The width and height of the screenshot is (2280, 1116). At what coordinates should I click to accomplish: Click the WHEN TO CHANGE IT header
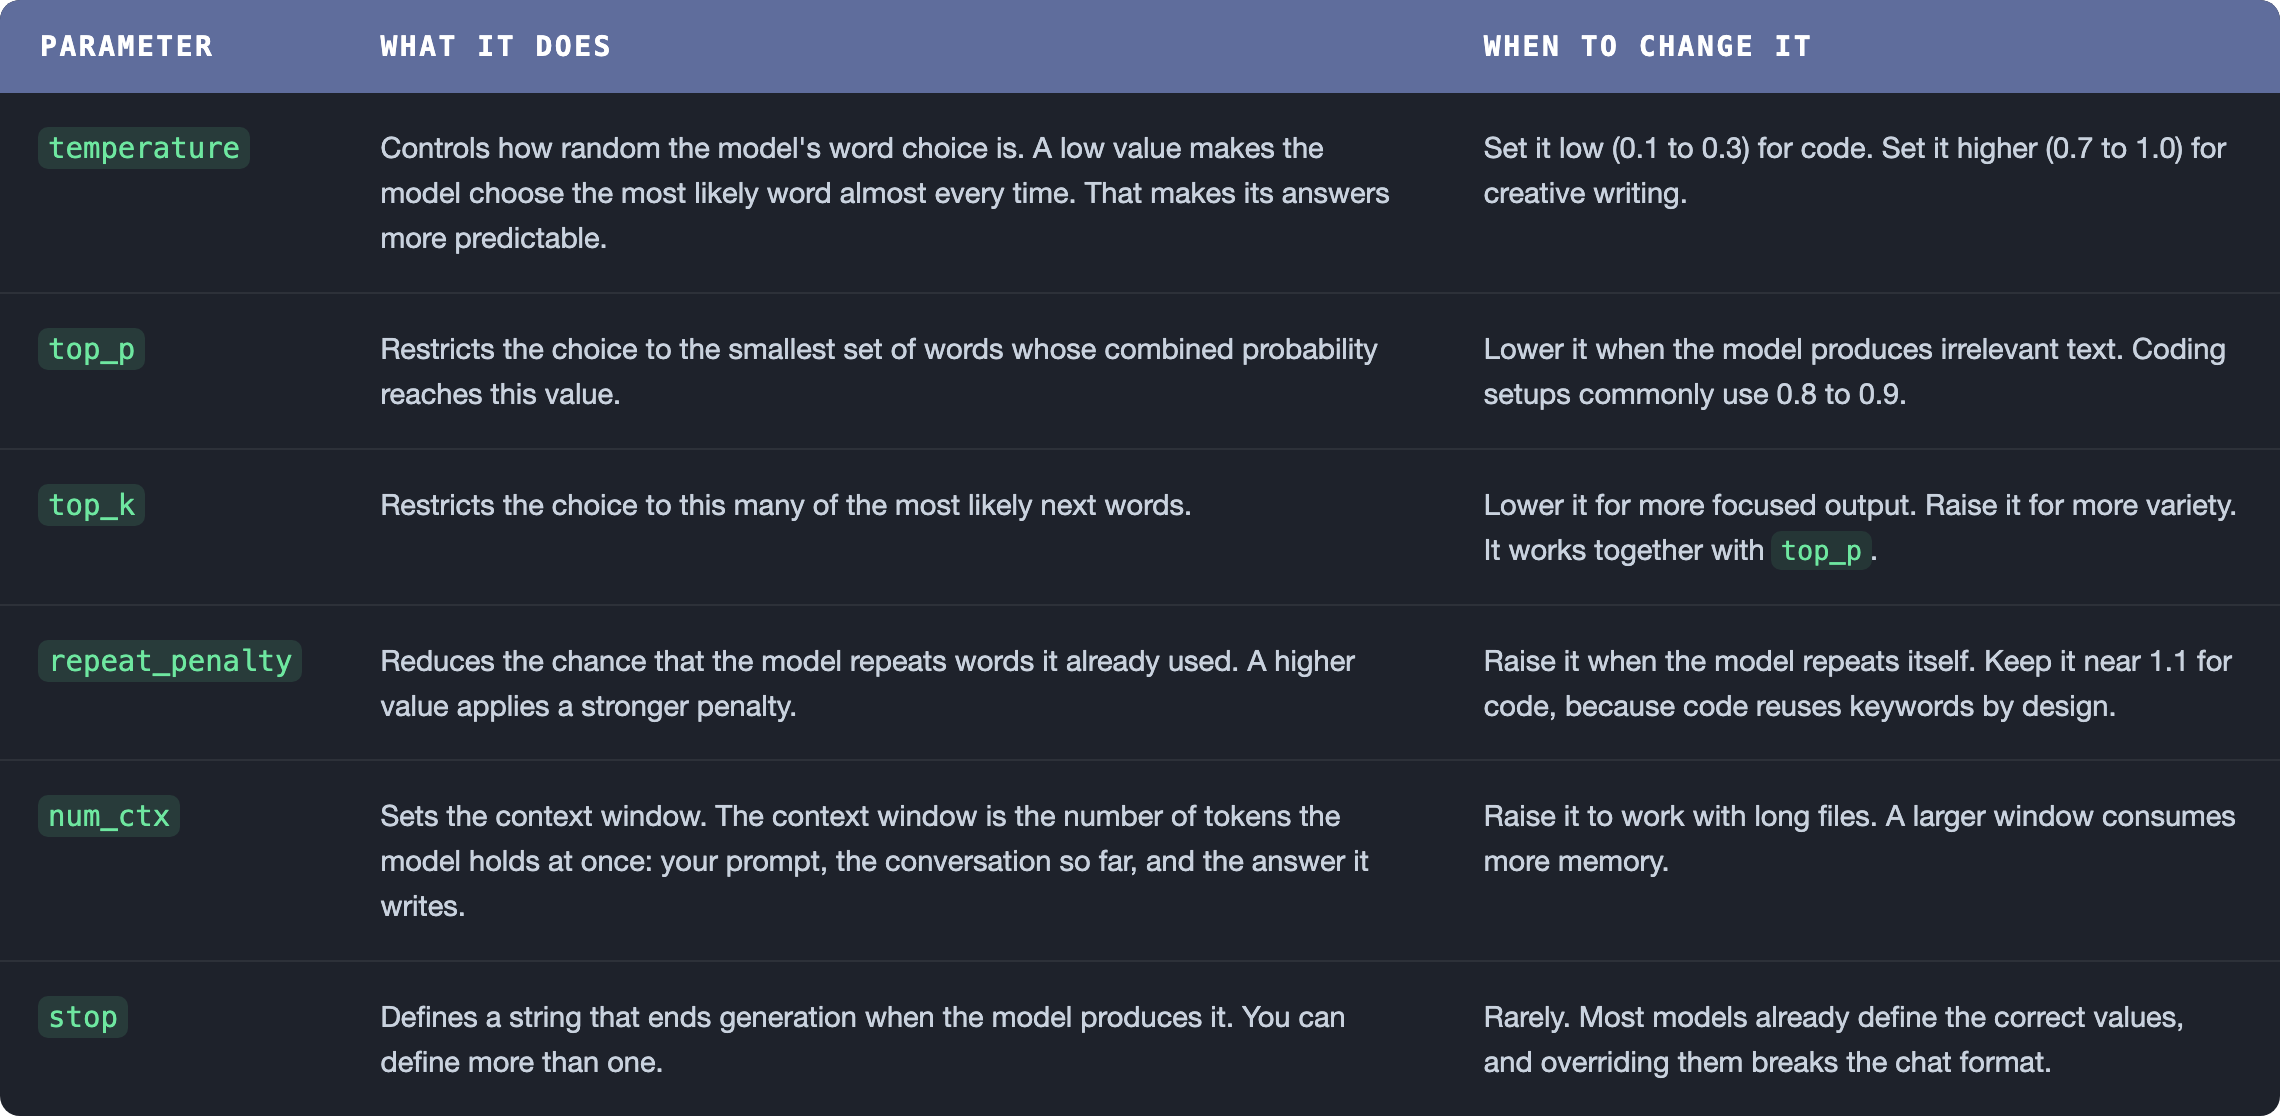[x=1647, y=46]
